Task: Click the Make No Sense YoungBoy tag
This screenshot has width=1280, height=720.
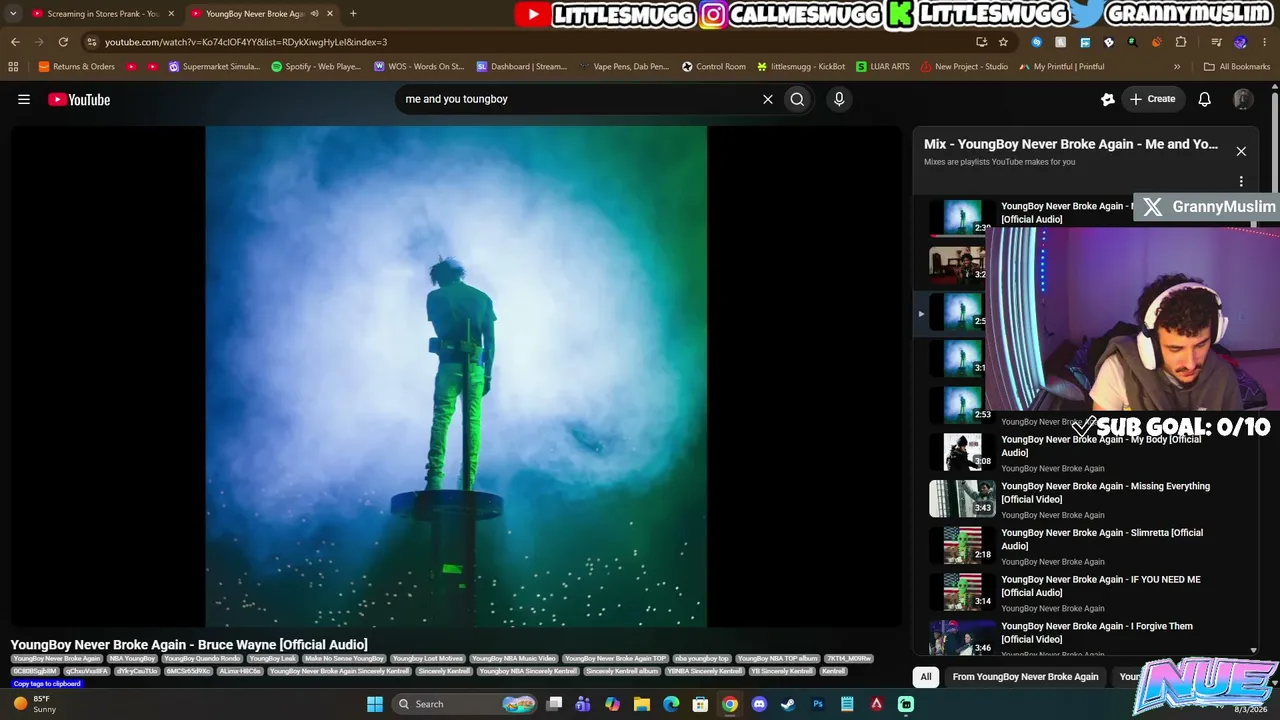Action: [x=345, y=659]
